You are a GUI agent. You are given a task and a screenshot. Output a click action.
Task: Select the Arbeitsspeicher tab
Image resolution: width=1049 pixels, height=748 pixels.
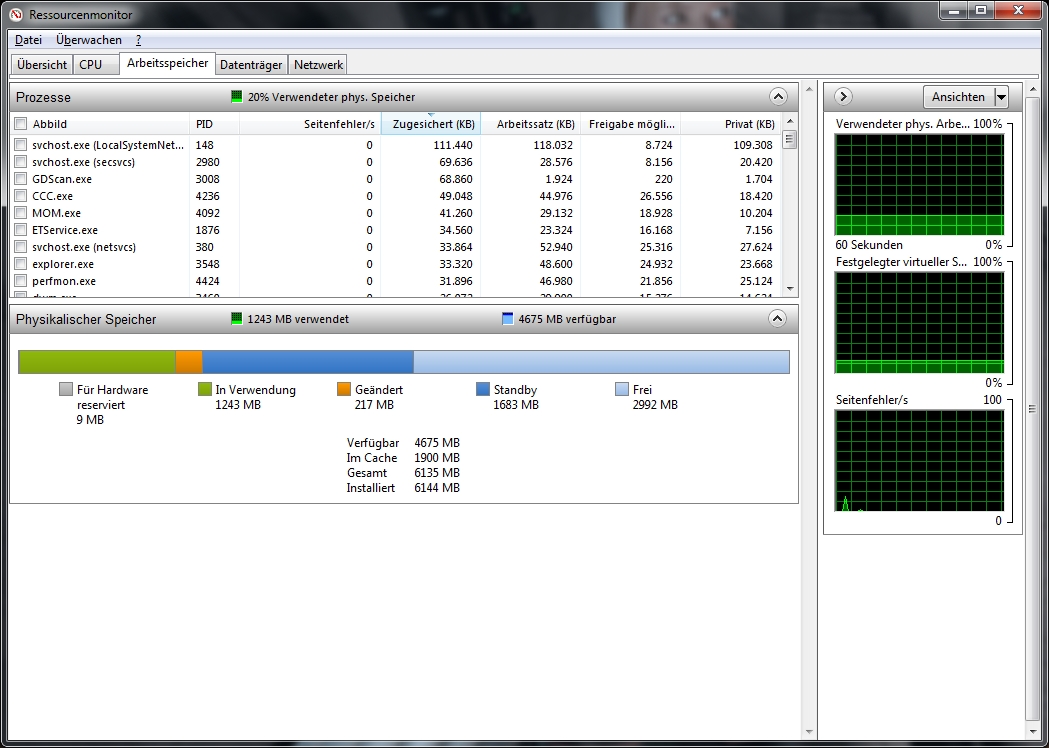167,64
